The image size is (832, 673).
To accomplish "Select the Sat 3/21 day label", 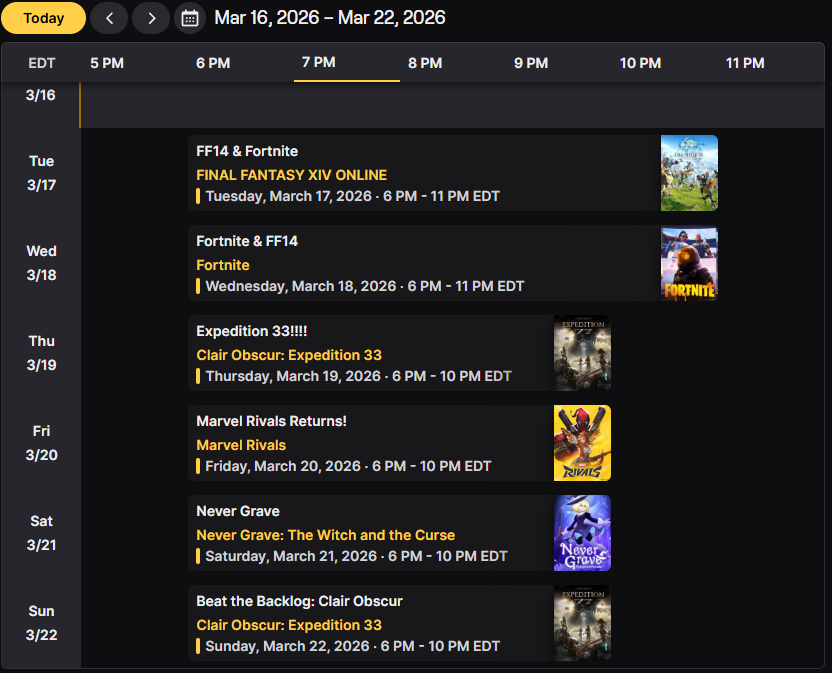I will 41,533.
